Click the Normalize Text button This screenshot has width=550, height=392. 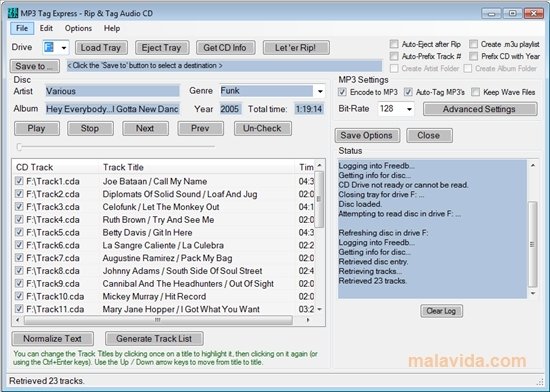53,339
